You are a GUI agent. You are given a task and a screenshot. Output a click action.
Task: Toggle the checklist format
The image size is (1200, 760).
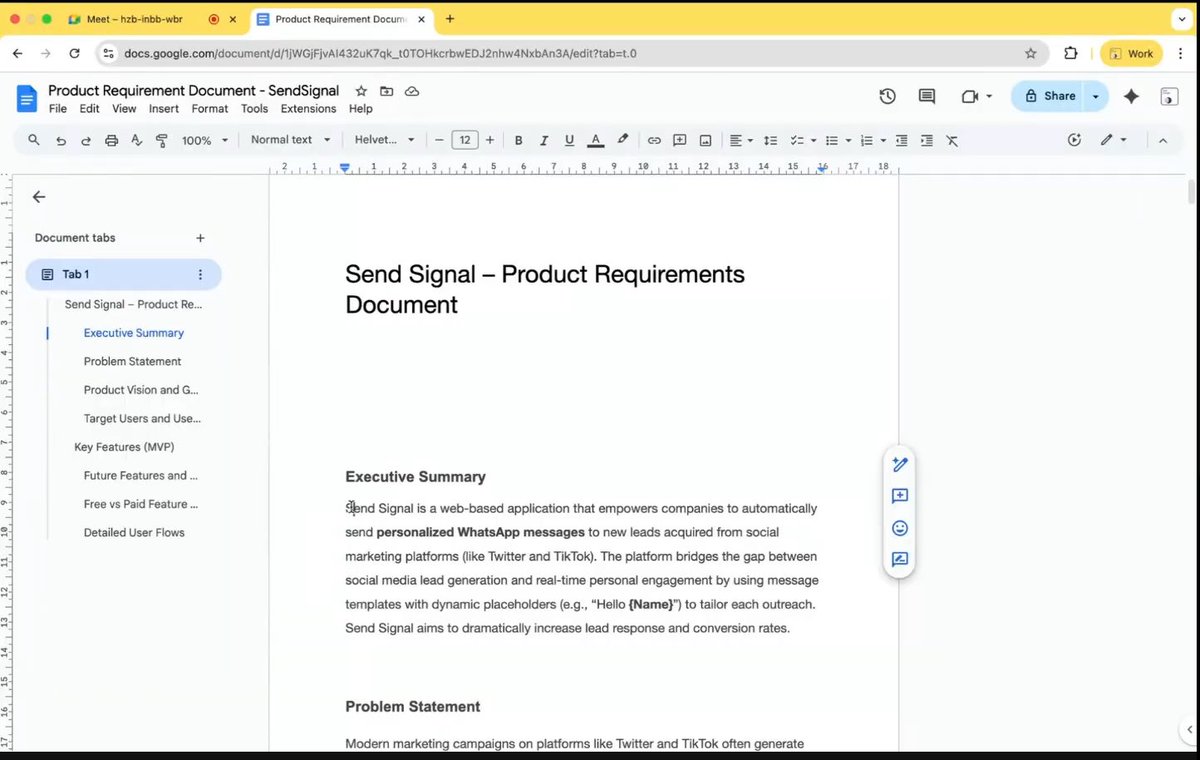[798, 140]
